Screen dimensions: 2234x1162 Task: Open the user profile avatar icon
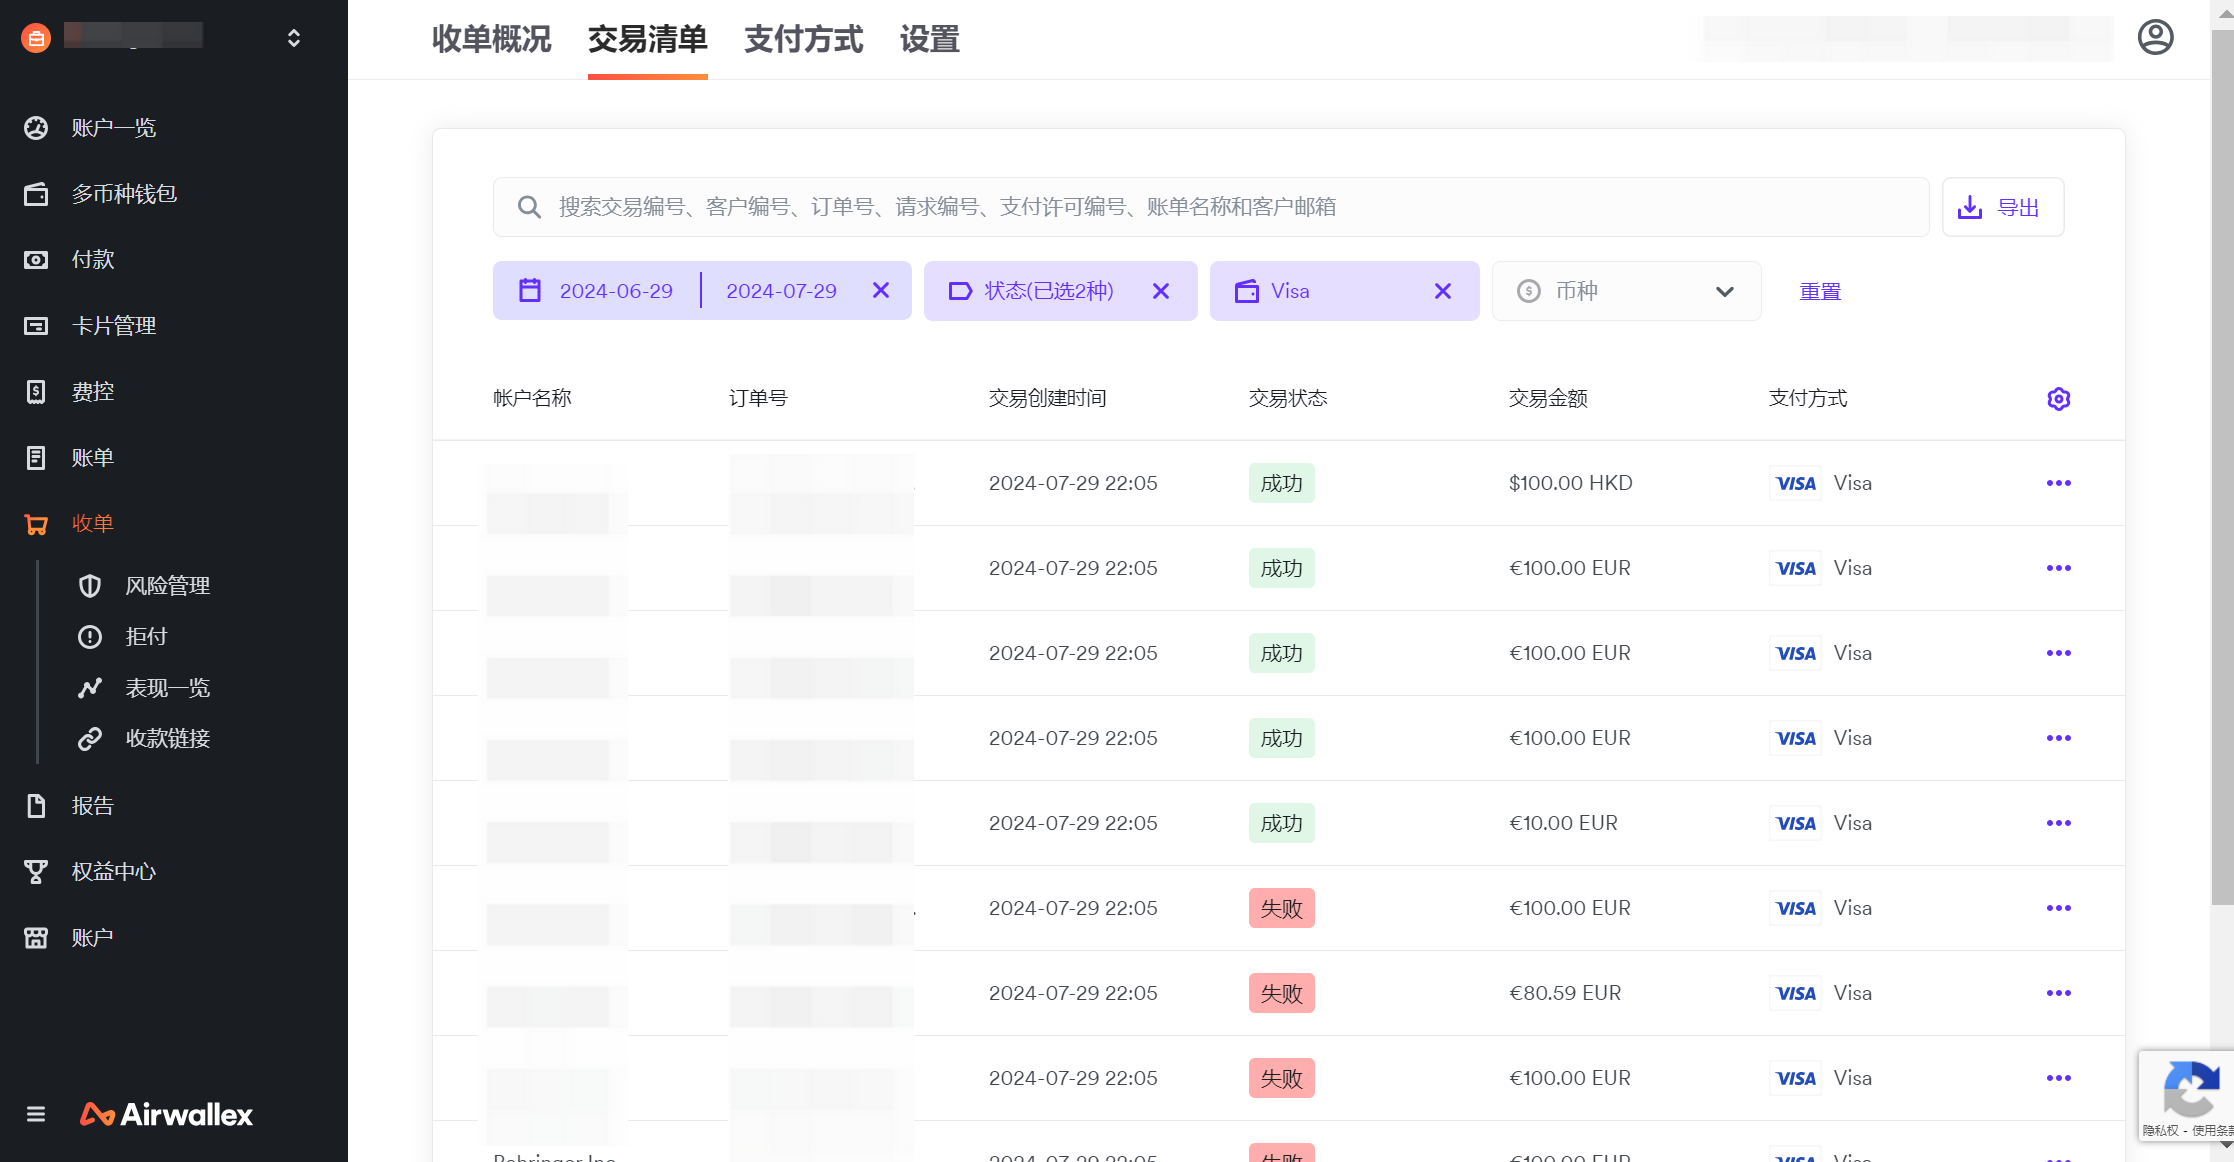[x=2155, y=38]
